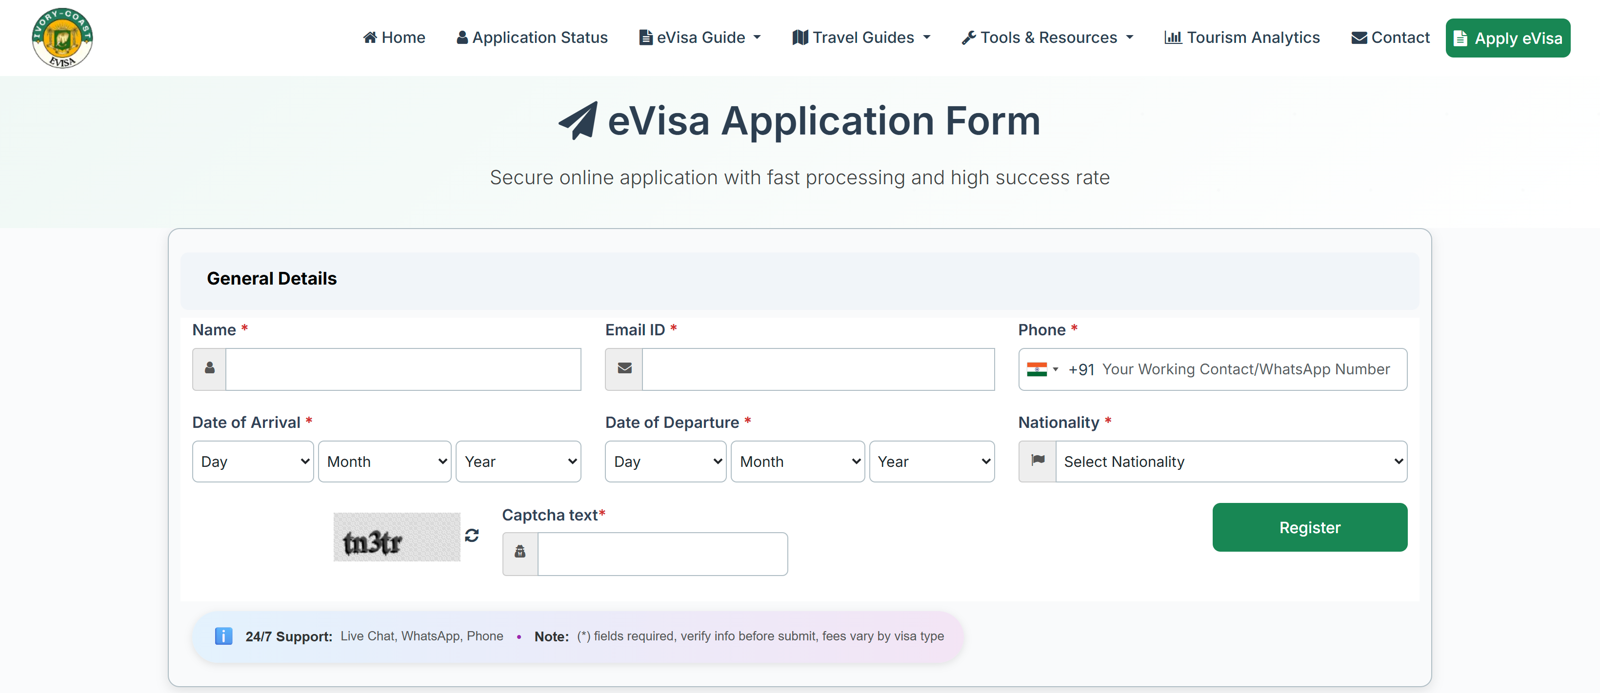The image size is (1600, 693).
Task: Expand the Select Nationality dropdown
Action: coord(1231,461)
